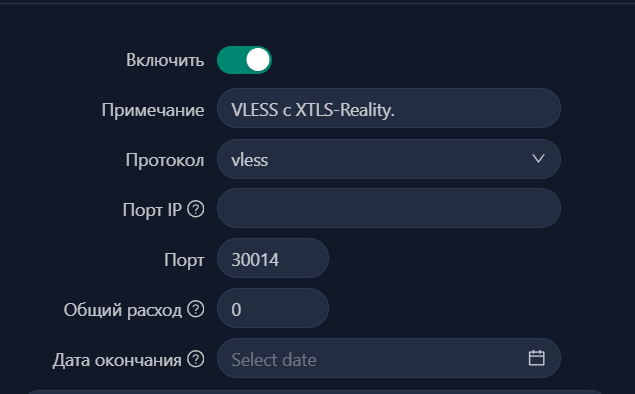The height and width of the screenshot is (394, 635).
Task: Click the Дата окончания label text
Action: (x=117, y=360)
